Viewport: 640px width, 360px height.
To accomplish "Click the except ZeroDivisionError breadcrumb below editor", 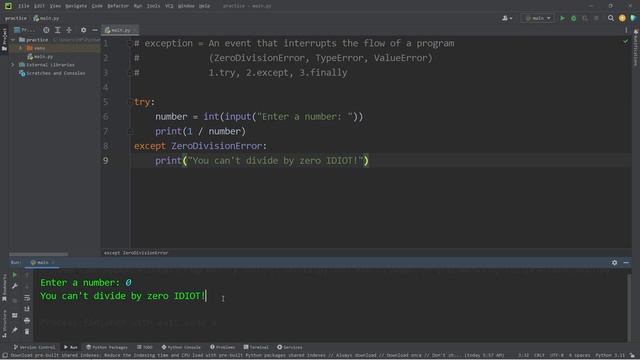I will (136, 253).
